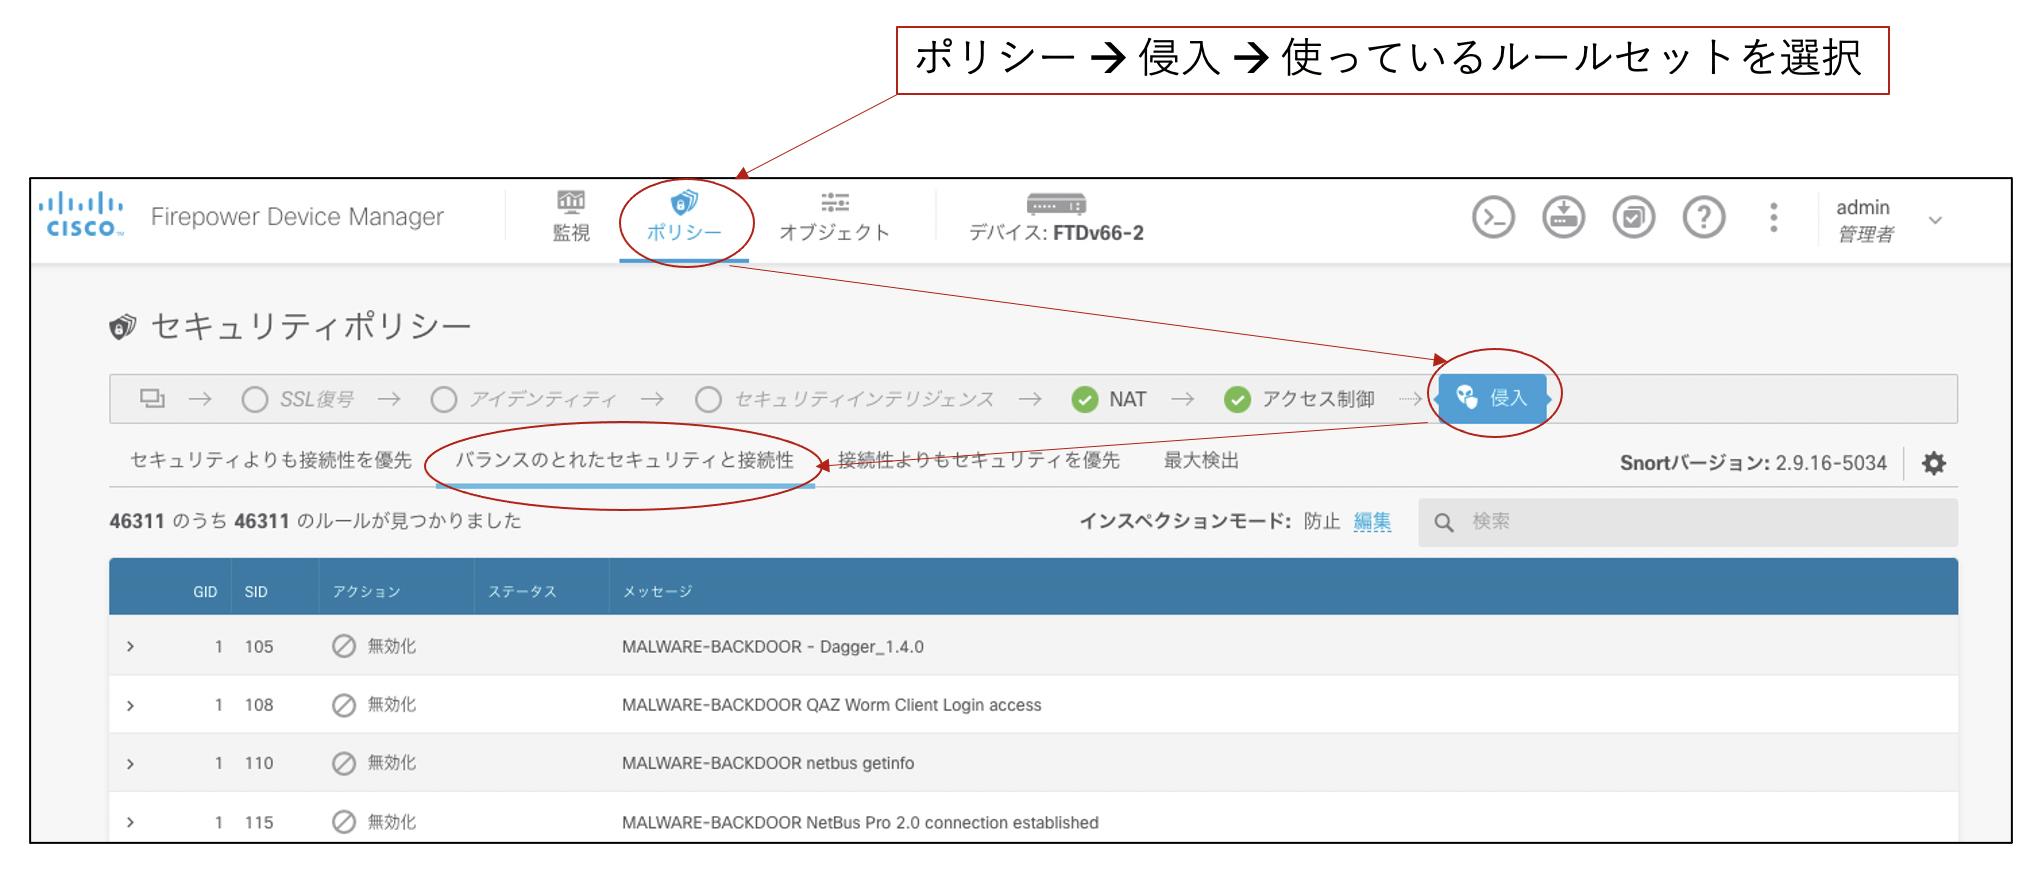Open the CLI console icon

tap(1493, 217)
